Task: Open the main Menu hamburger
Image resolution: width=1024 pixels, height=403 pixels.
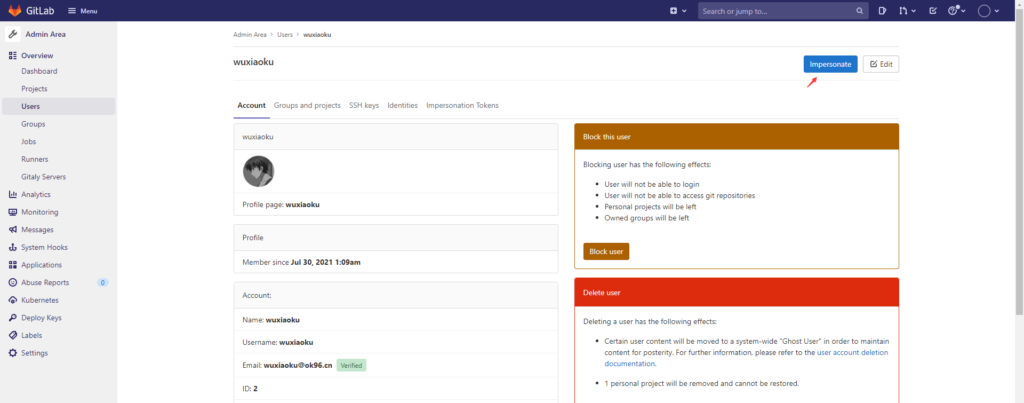Action: pos(83,11)
